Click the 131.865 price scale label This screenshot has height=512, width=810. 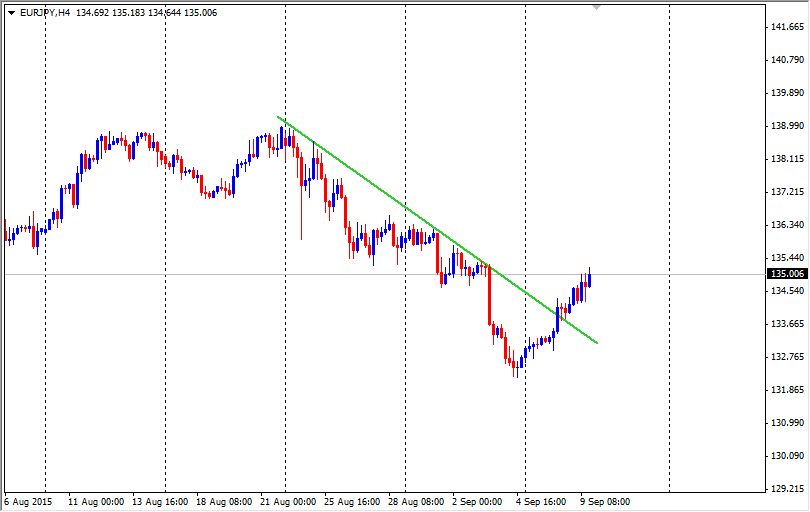click(787, 390)
